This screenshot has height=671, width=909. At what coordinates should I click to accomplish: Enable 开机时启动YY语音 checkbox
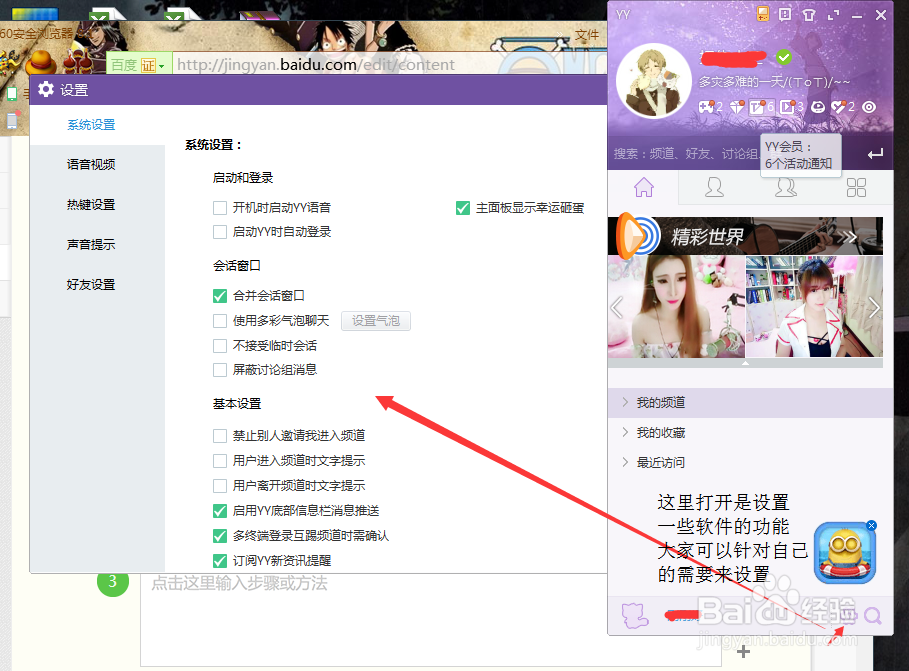pyautogui.click(x=220, y=208)
